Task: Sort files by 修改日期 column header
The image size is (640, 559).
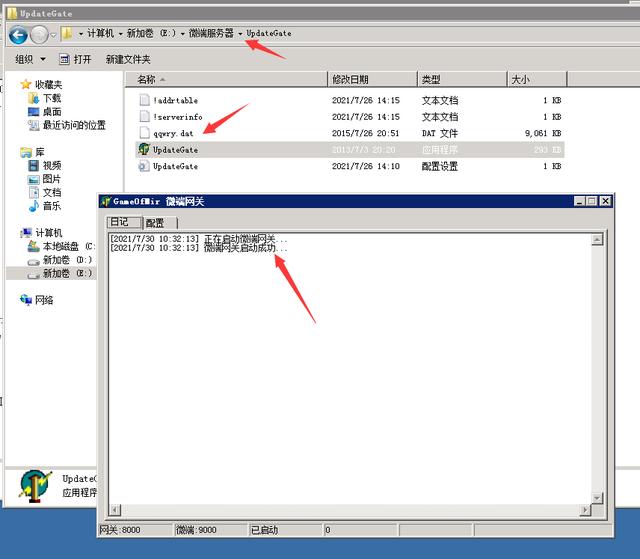Action: tap(350, 79)
